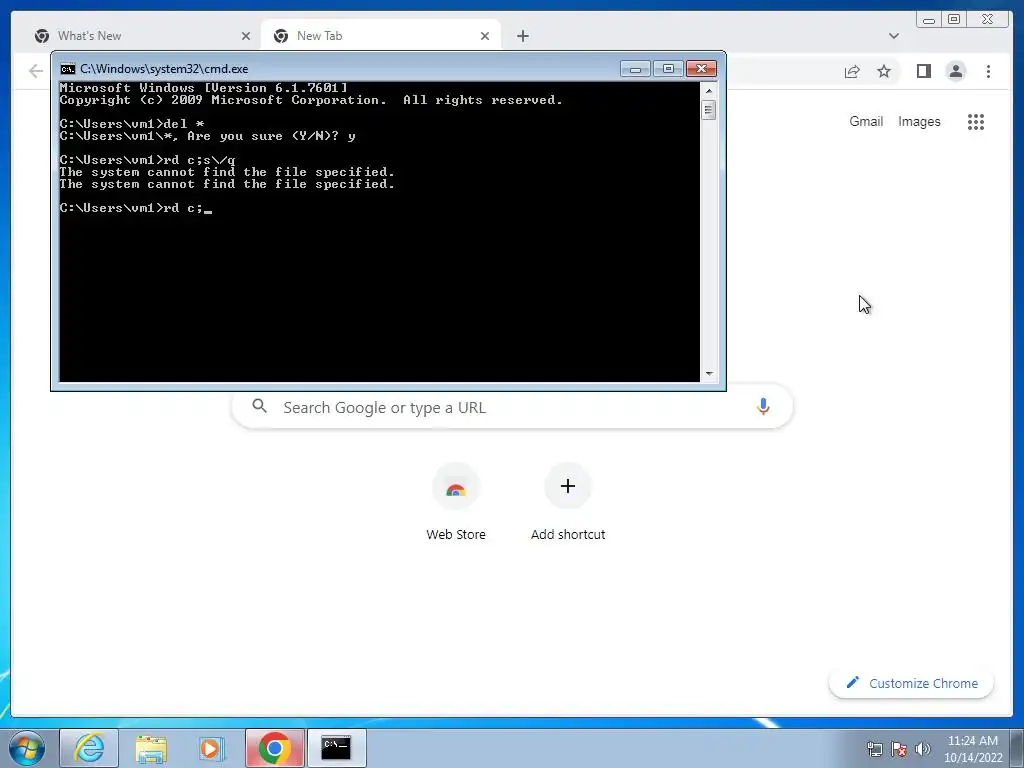Open Action Center flag tray icon
The image size is (1024, 768).
pyautogui.click(x=899, y=749)
